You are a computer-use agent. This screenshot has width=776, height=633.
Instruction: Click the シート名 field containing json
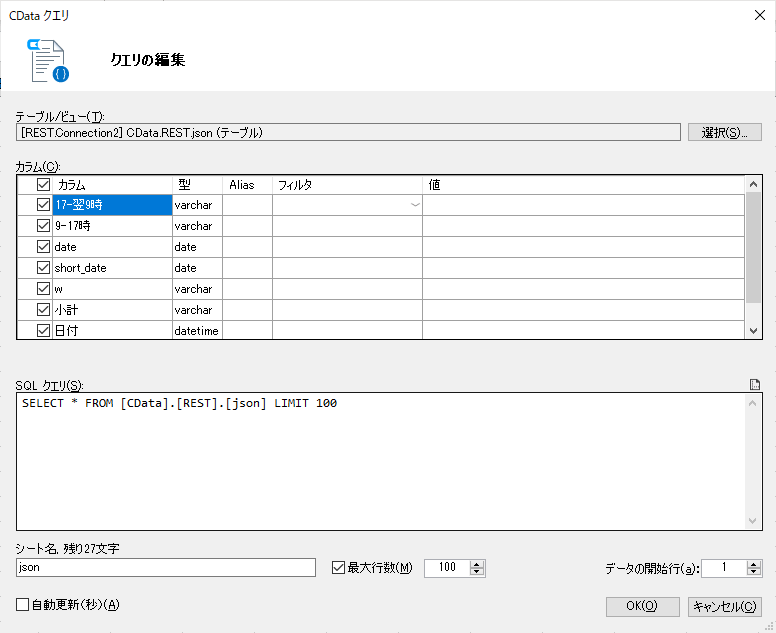(x=166, y=568)
